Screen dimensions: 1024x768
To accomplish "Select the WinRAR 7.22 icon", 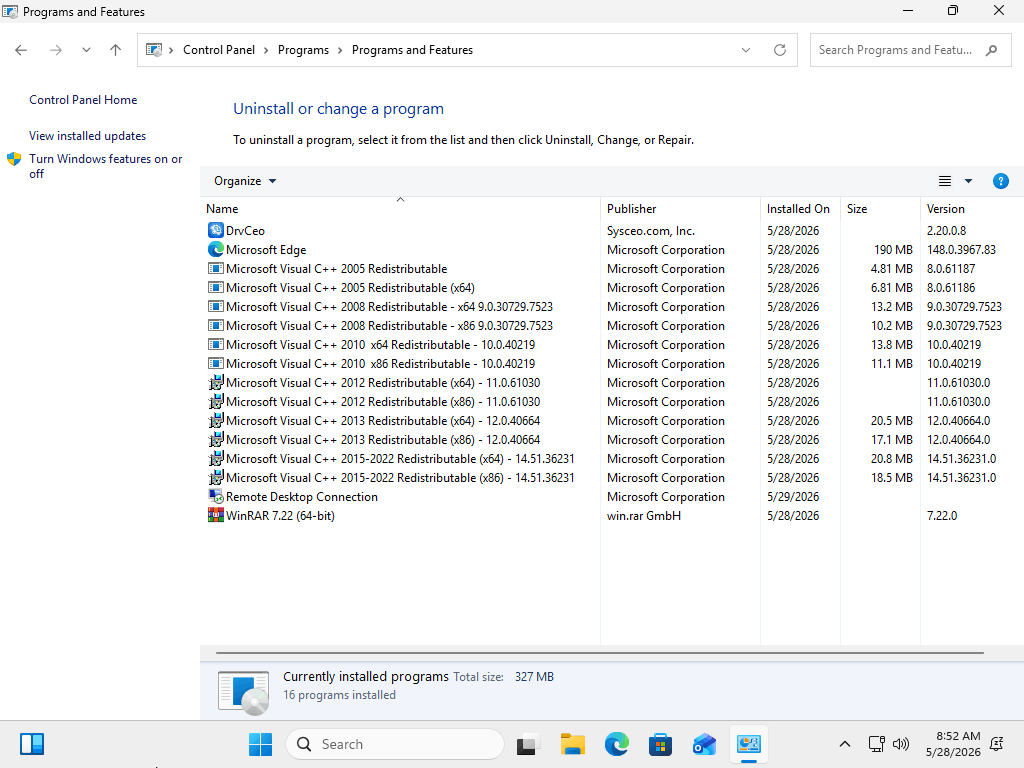I will 216,515.
